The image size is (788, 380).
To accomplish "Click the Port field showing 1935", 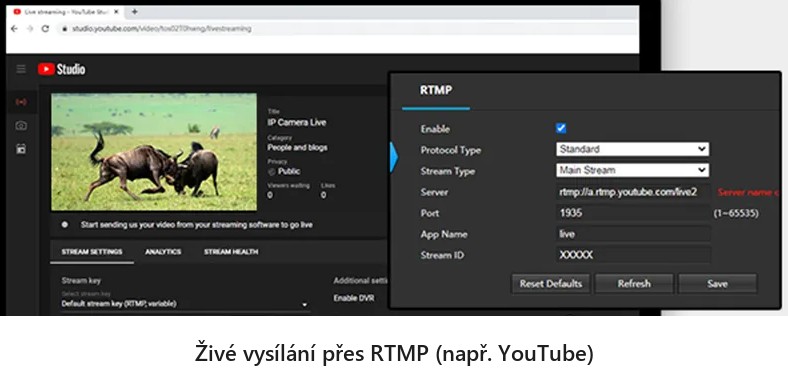I will (633, 213).
